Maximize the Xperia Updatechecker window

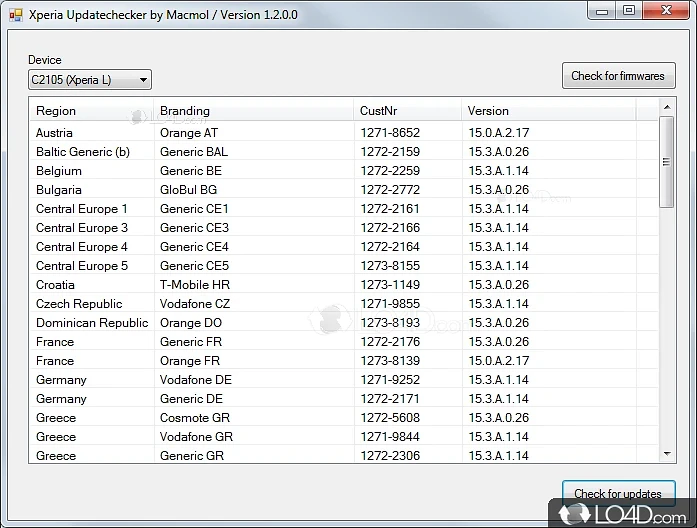tap(629, 11)
